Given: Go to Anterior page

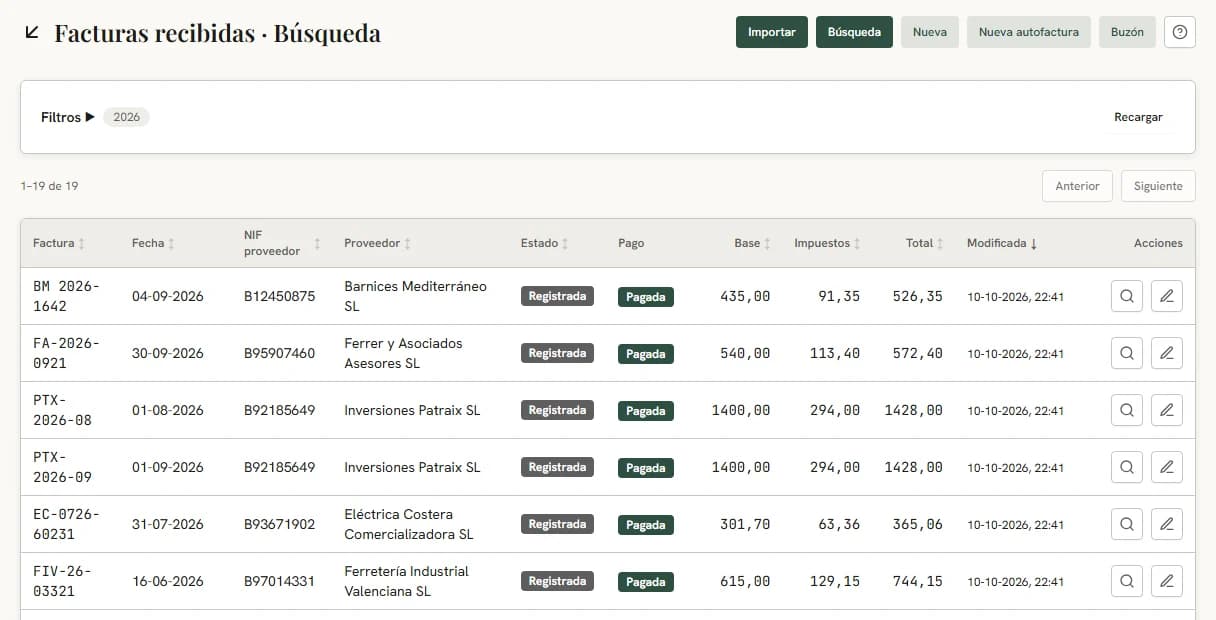Looking at the screenshot, I should tap(1077, 186).
